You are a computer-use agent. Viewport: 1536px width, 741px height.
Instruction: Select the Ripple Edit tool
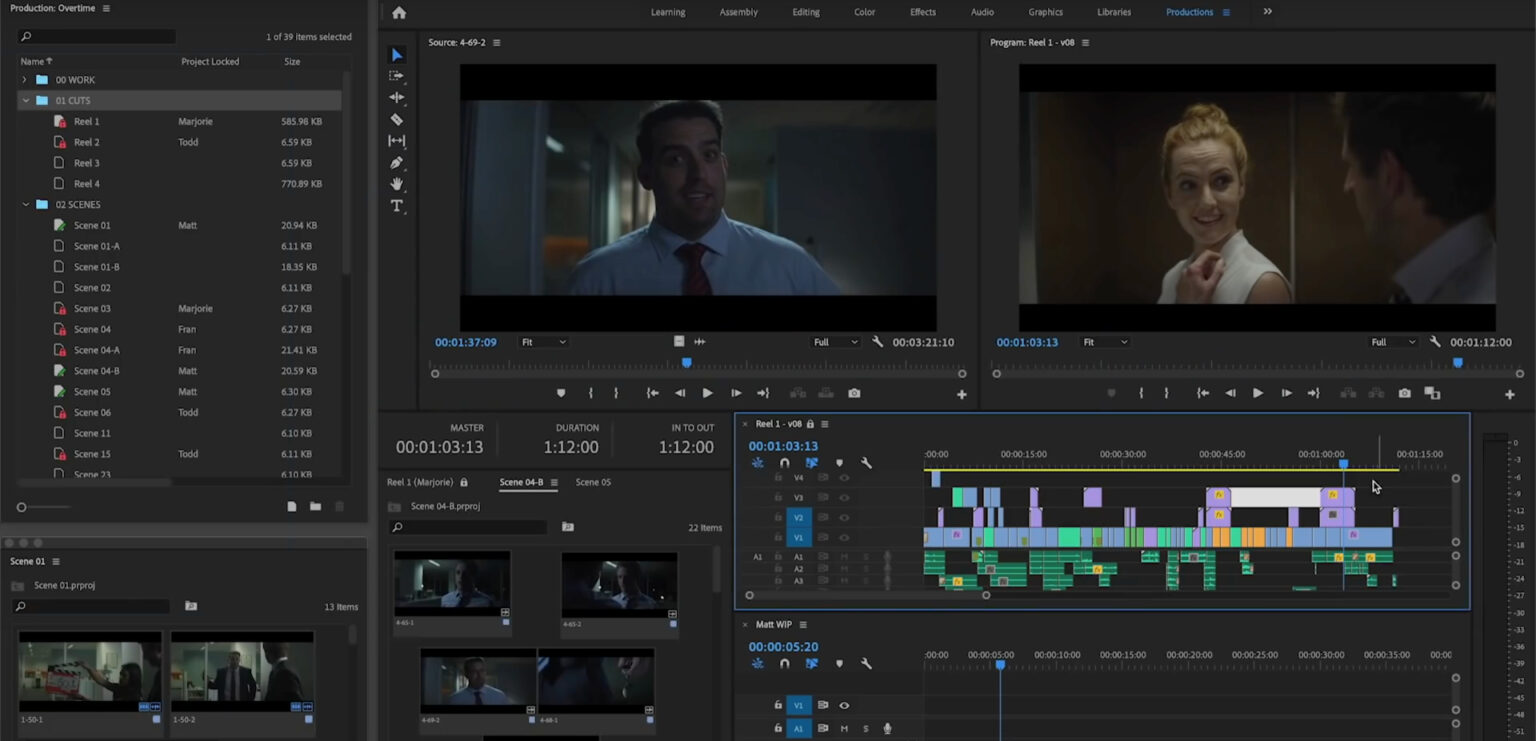[397, 98]
